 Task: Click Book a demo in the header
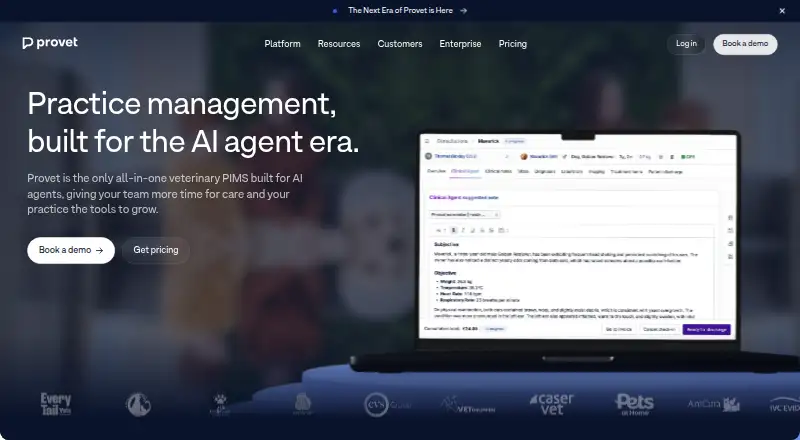click(745, 44)
